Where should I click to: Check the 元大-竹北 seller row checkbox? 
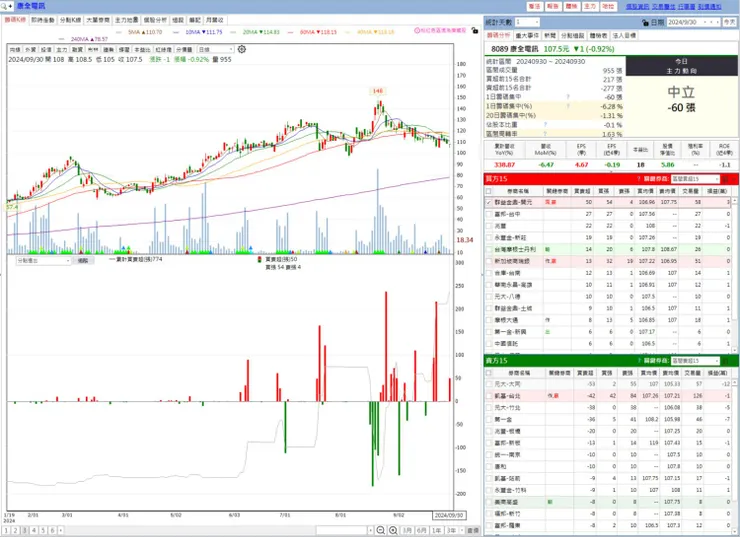pyautogui.click(x=489, y=408)
